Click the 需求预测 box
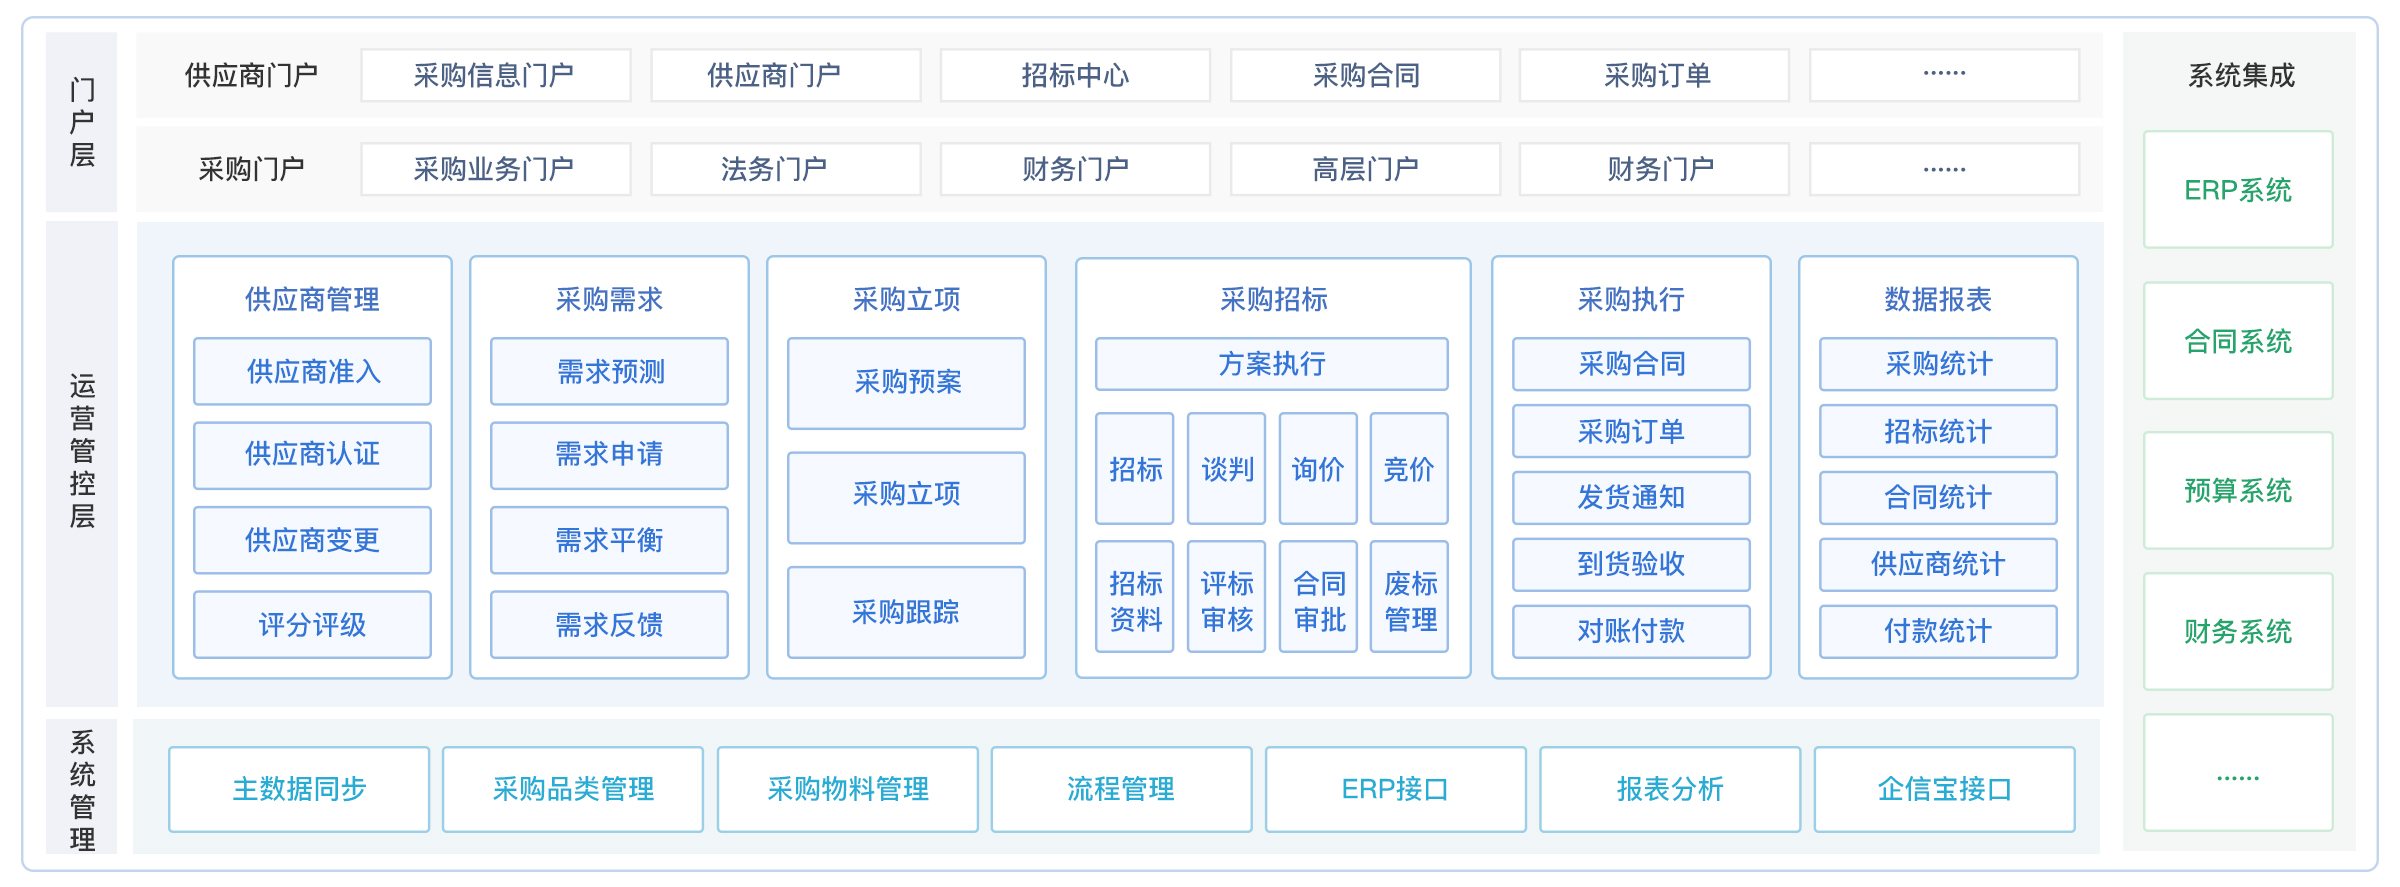Viewport: 2400px width, 887px height. point(609,372)
